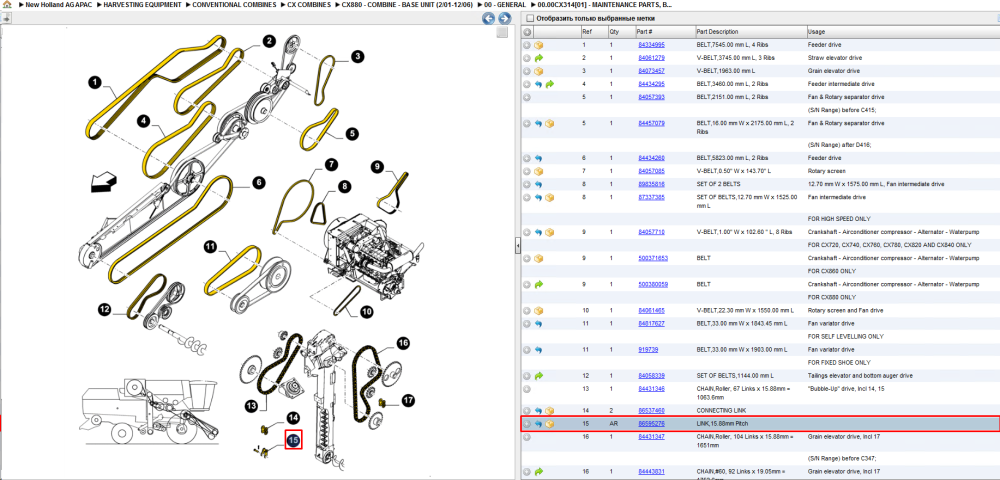Select callout 10 in the diagram
Screen dimensions: 1000x480
tap(367, 312)
